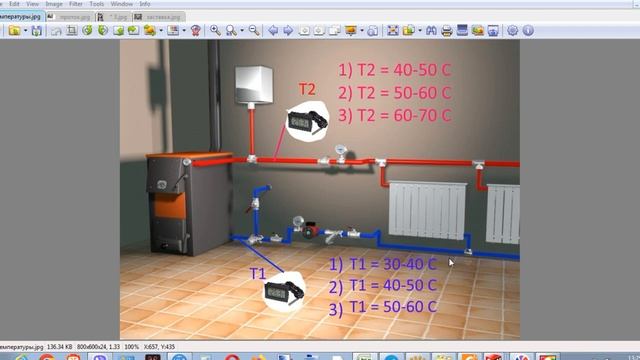Open search with binoculars icon
The height and width of the screenshot is (360, 640).
coord(431,31)
